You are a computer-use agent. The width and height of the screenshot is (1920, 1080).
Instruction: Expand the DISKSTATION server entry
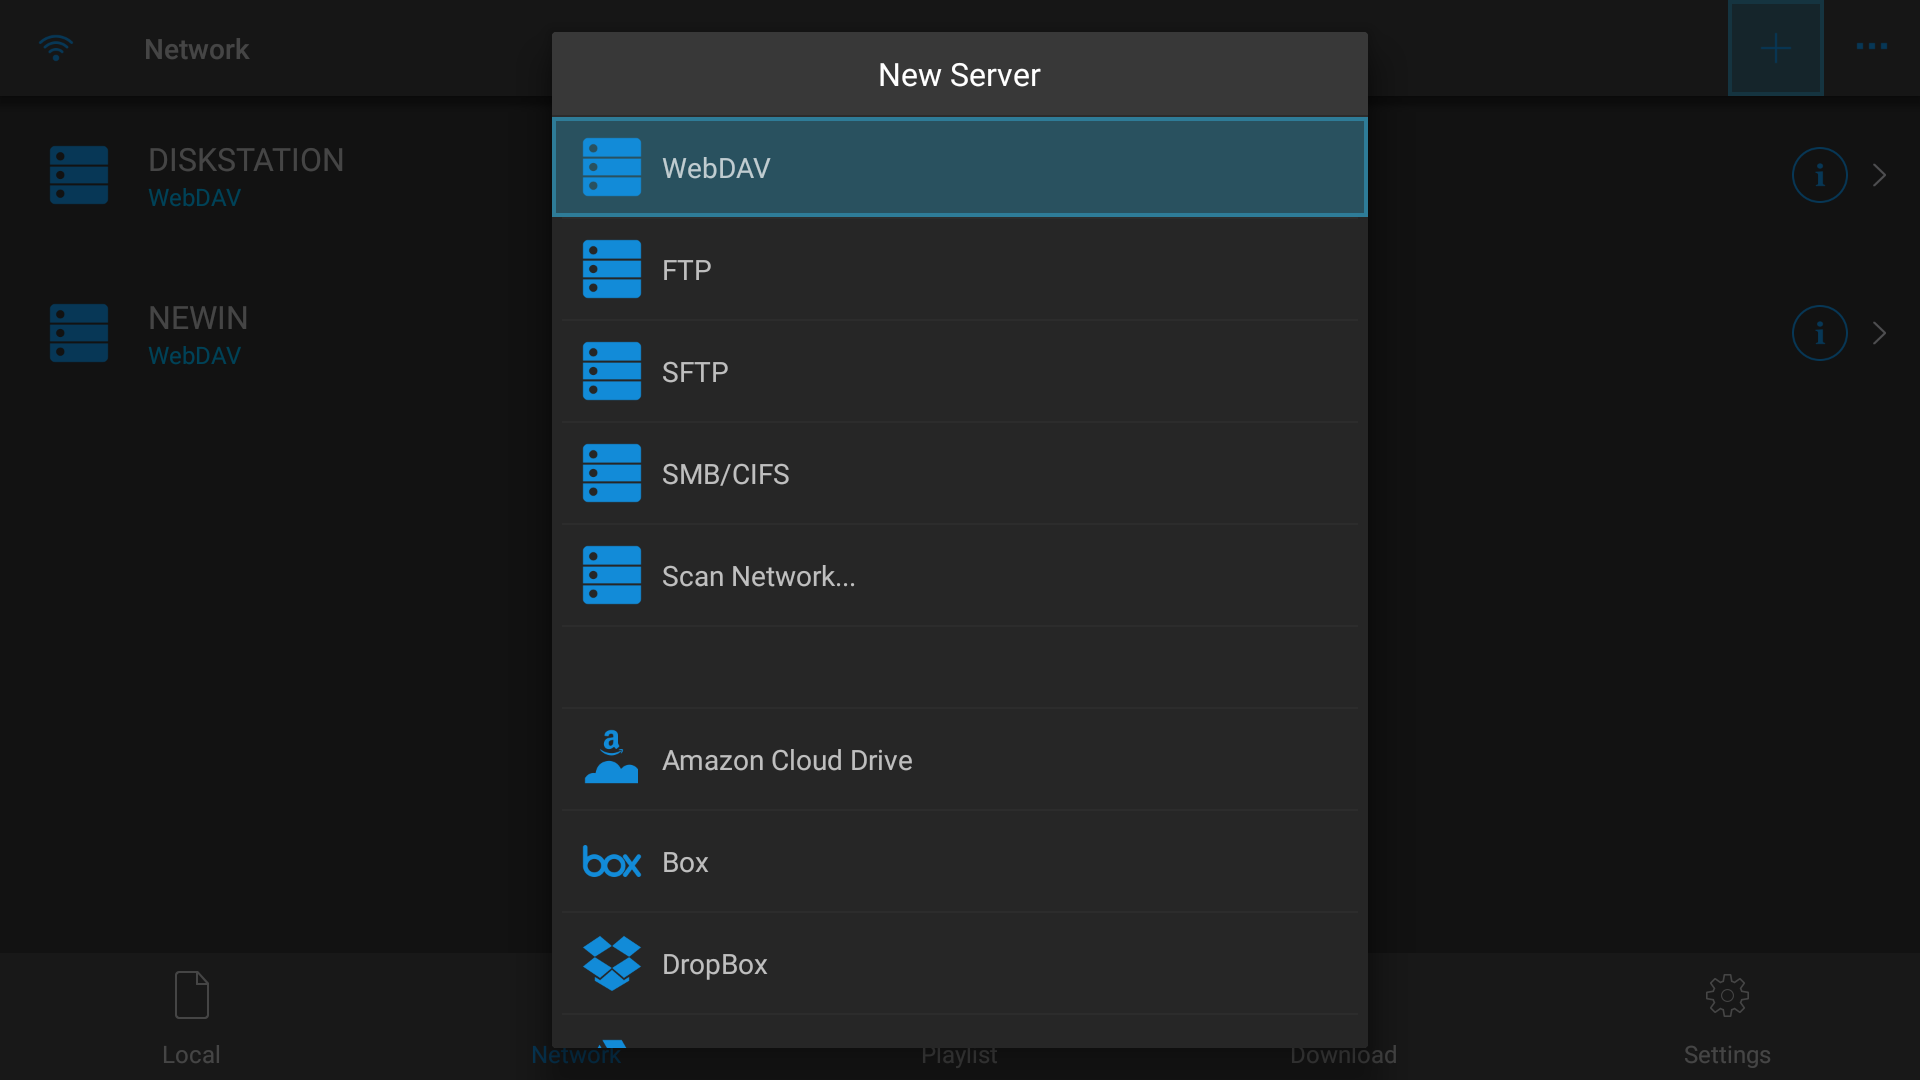point(1880,175)
